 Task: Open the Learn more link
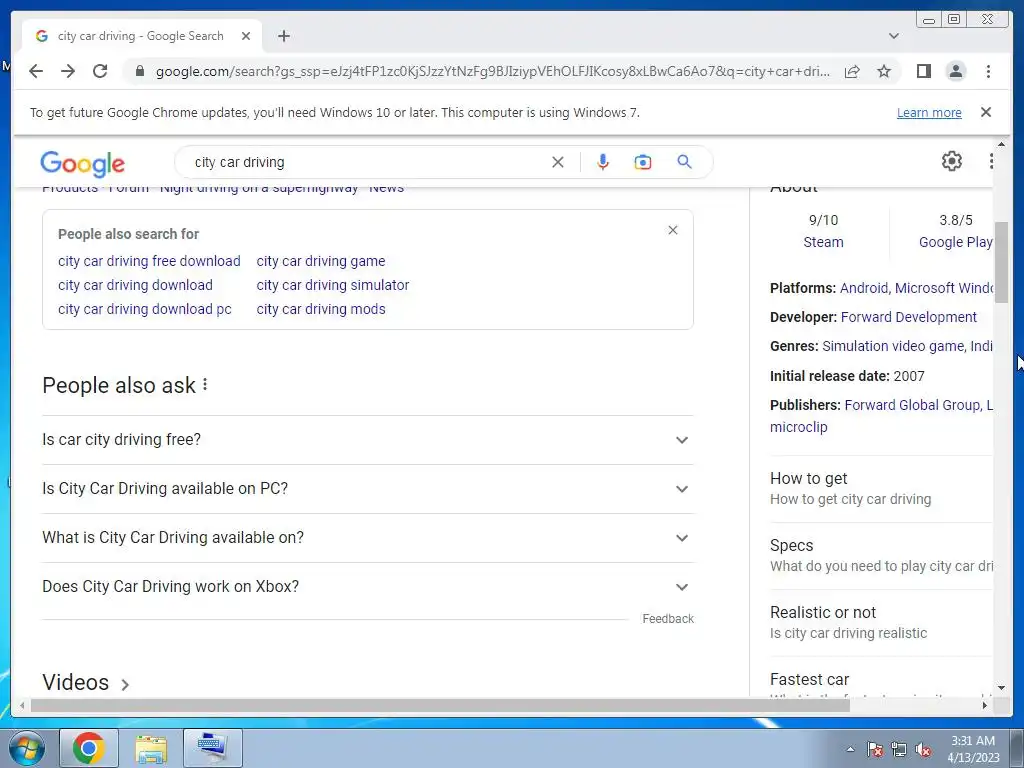(929, 112)
